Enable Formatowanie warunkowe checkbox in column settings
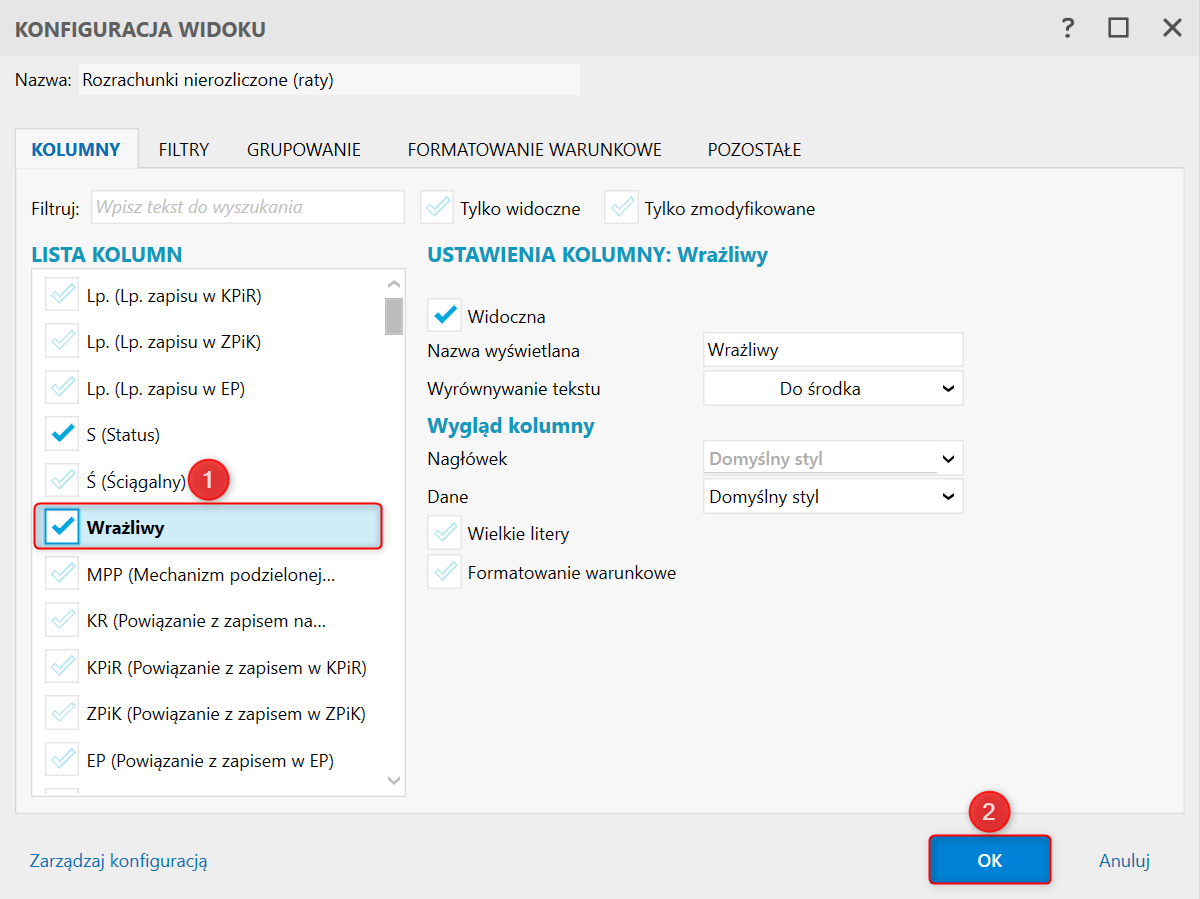This screenshot has width=1200, height=899. point(445,573)
